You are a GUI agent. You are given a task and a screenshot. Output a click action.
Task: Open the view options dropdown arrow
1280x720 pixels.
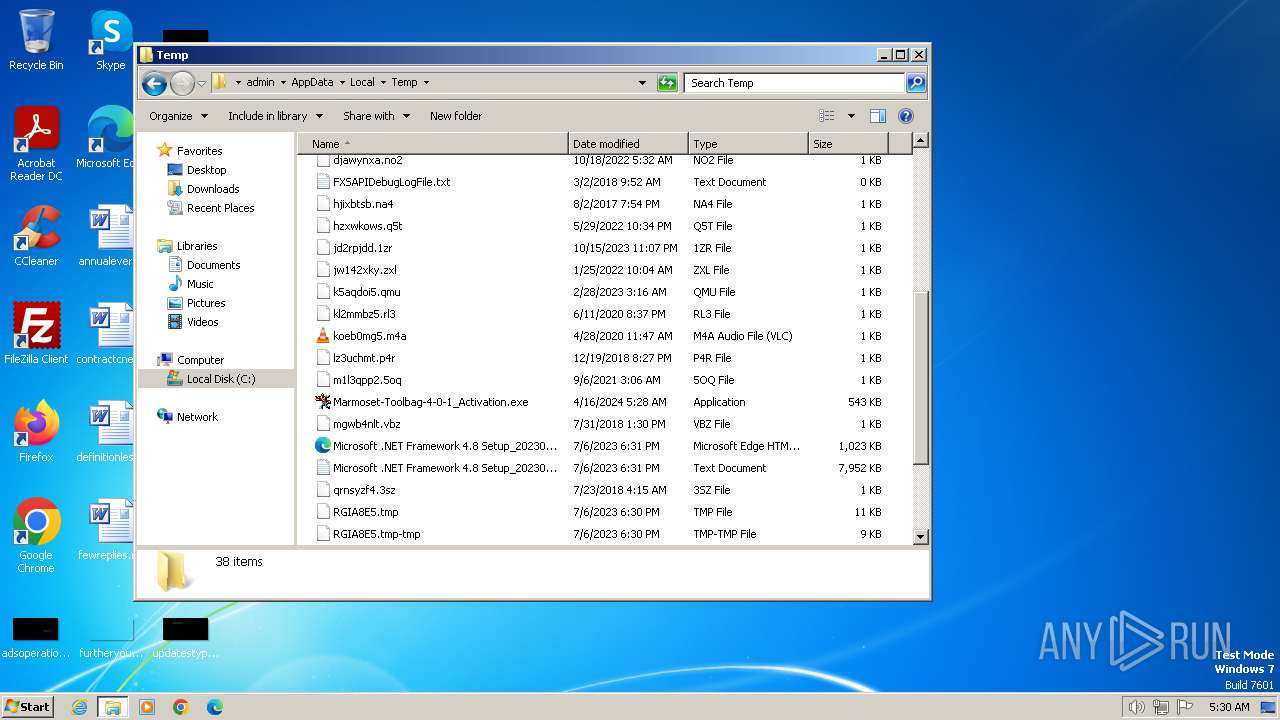851,116
